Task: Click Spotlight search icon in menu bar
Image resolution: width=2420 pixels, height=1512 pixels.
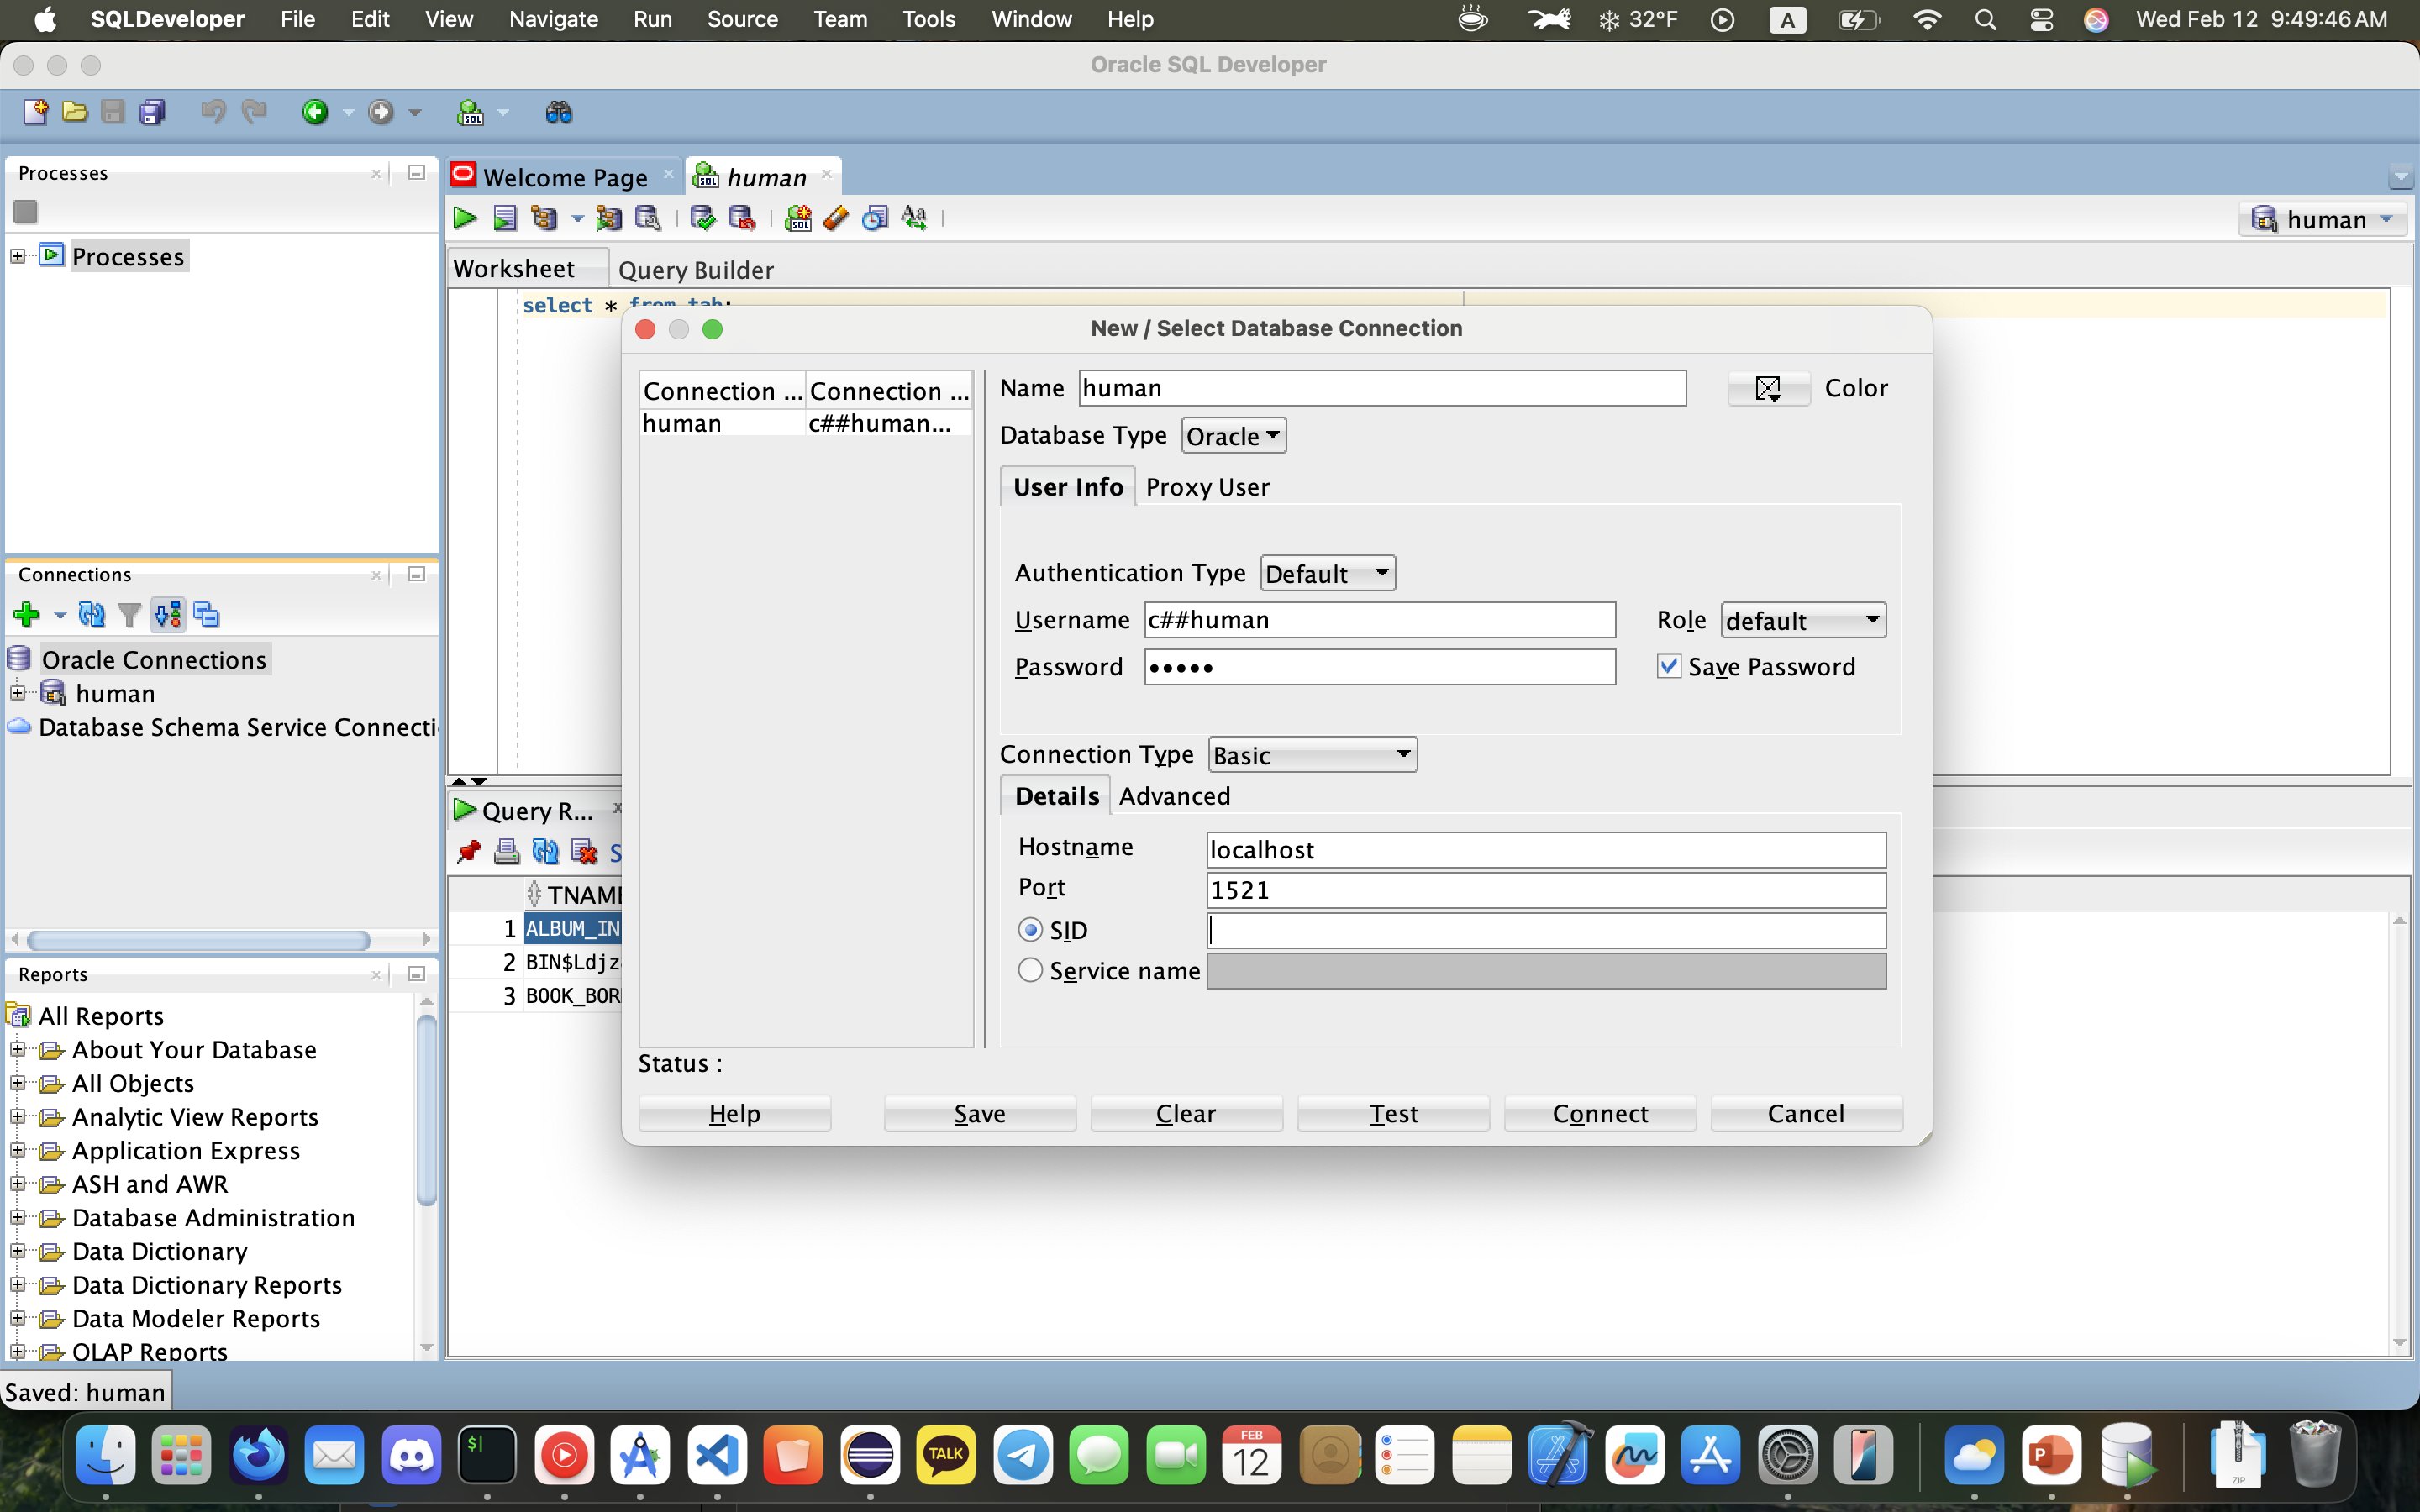Action: click(x=1986, y=19)
